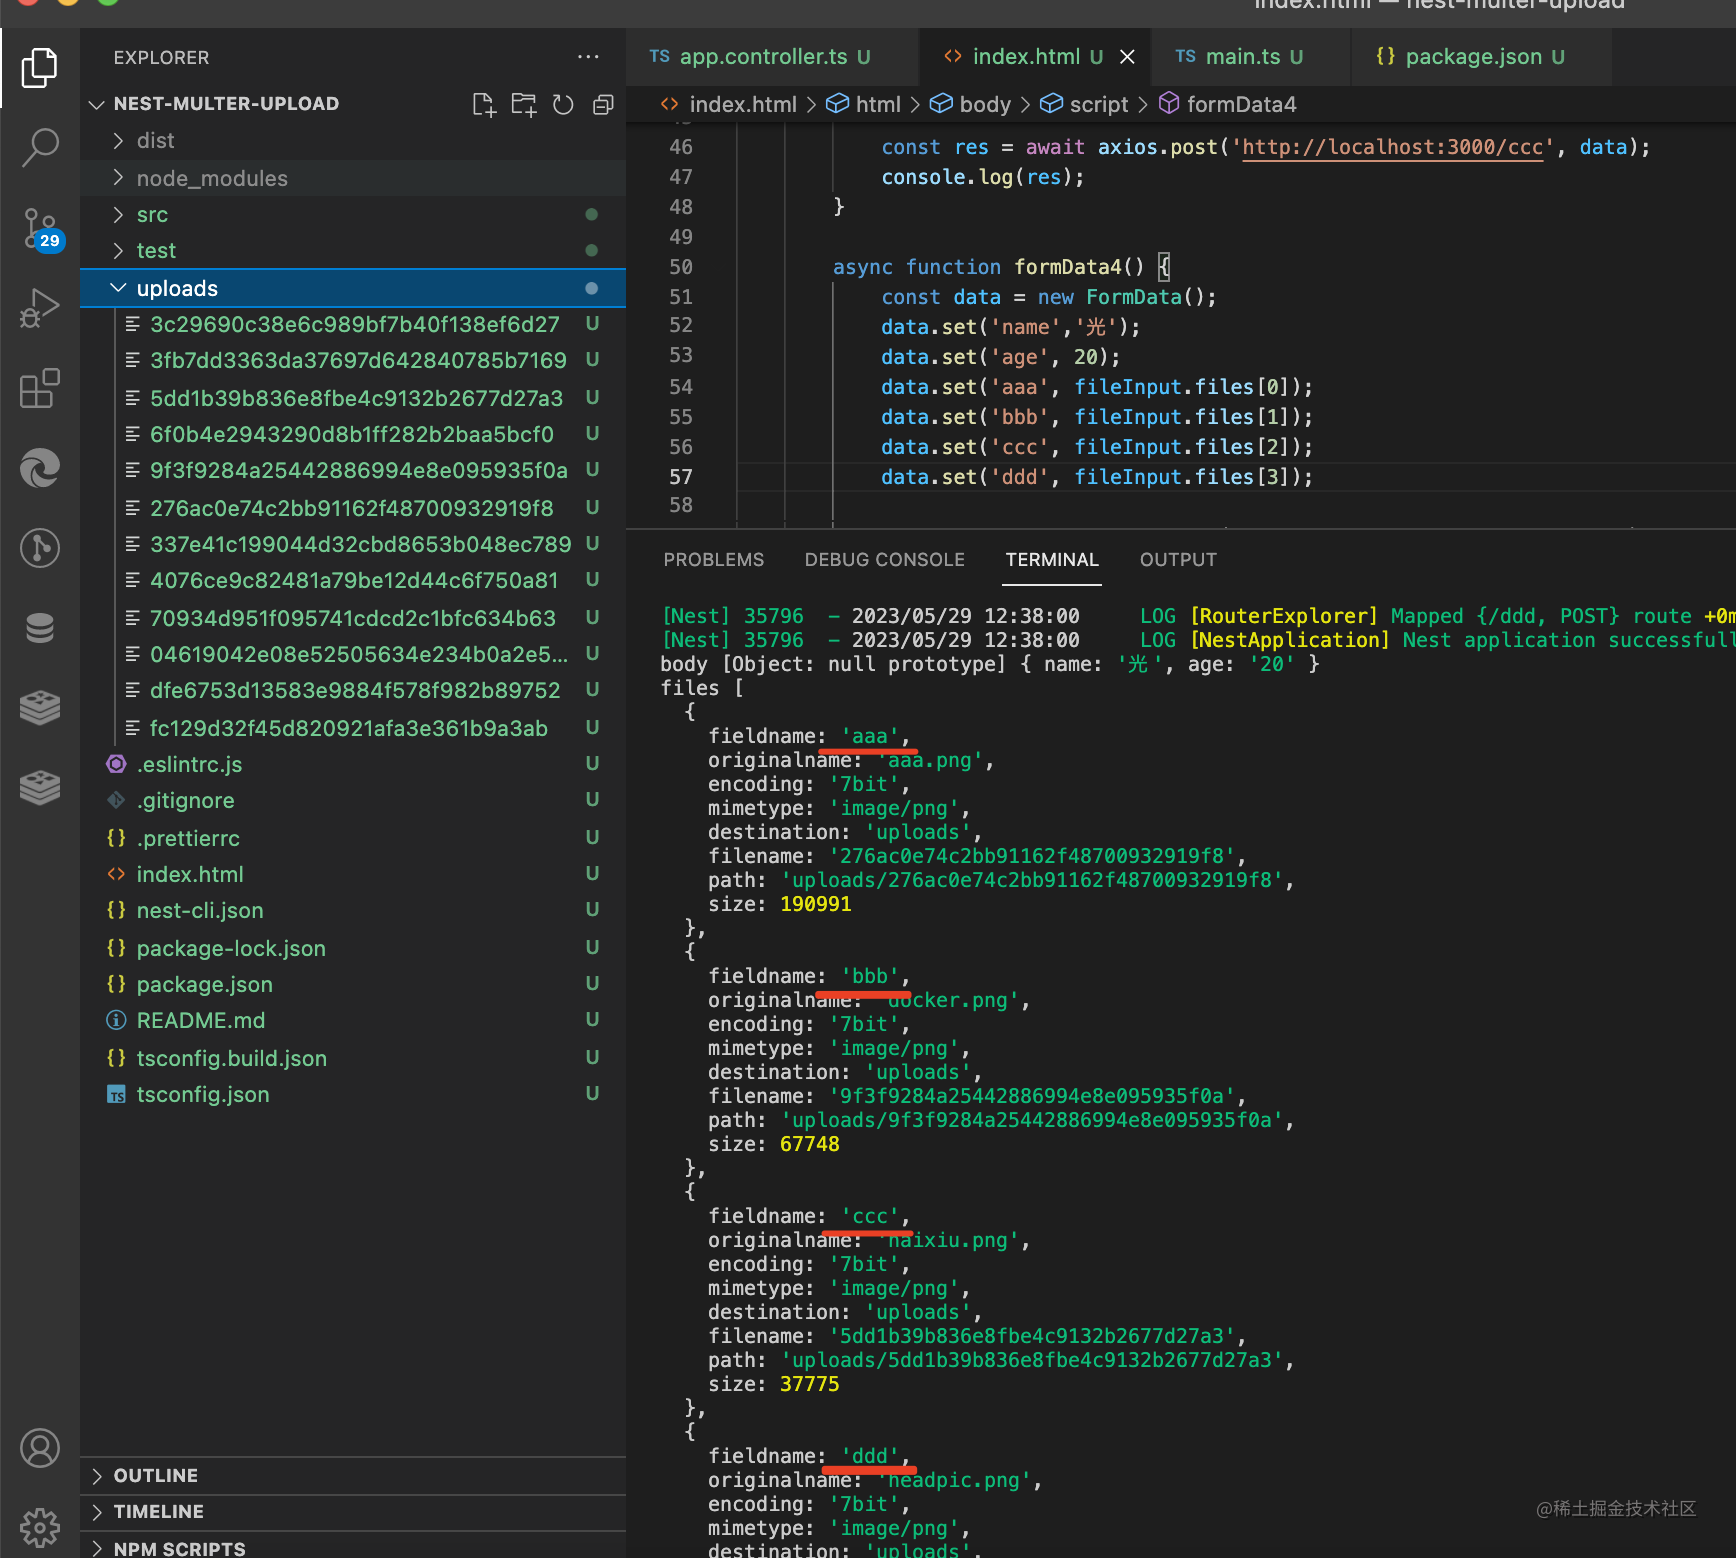Open the Manage gear settings icon
The height and width of the screenshot is (1558, 1736).
(x=40, y=1527)
